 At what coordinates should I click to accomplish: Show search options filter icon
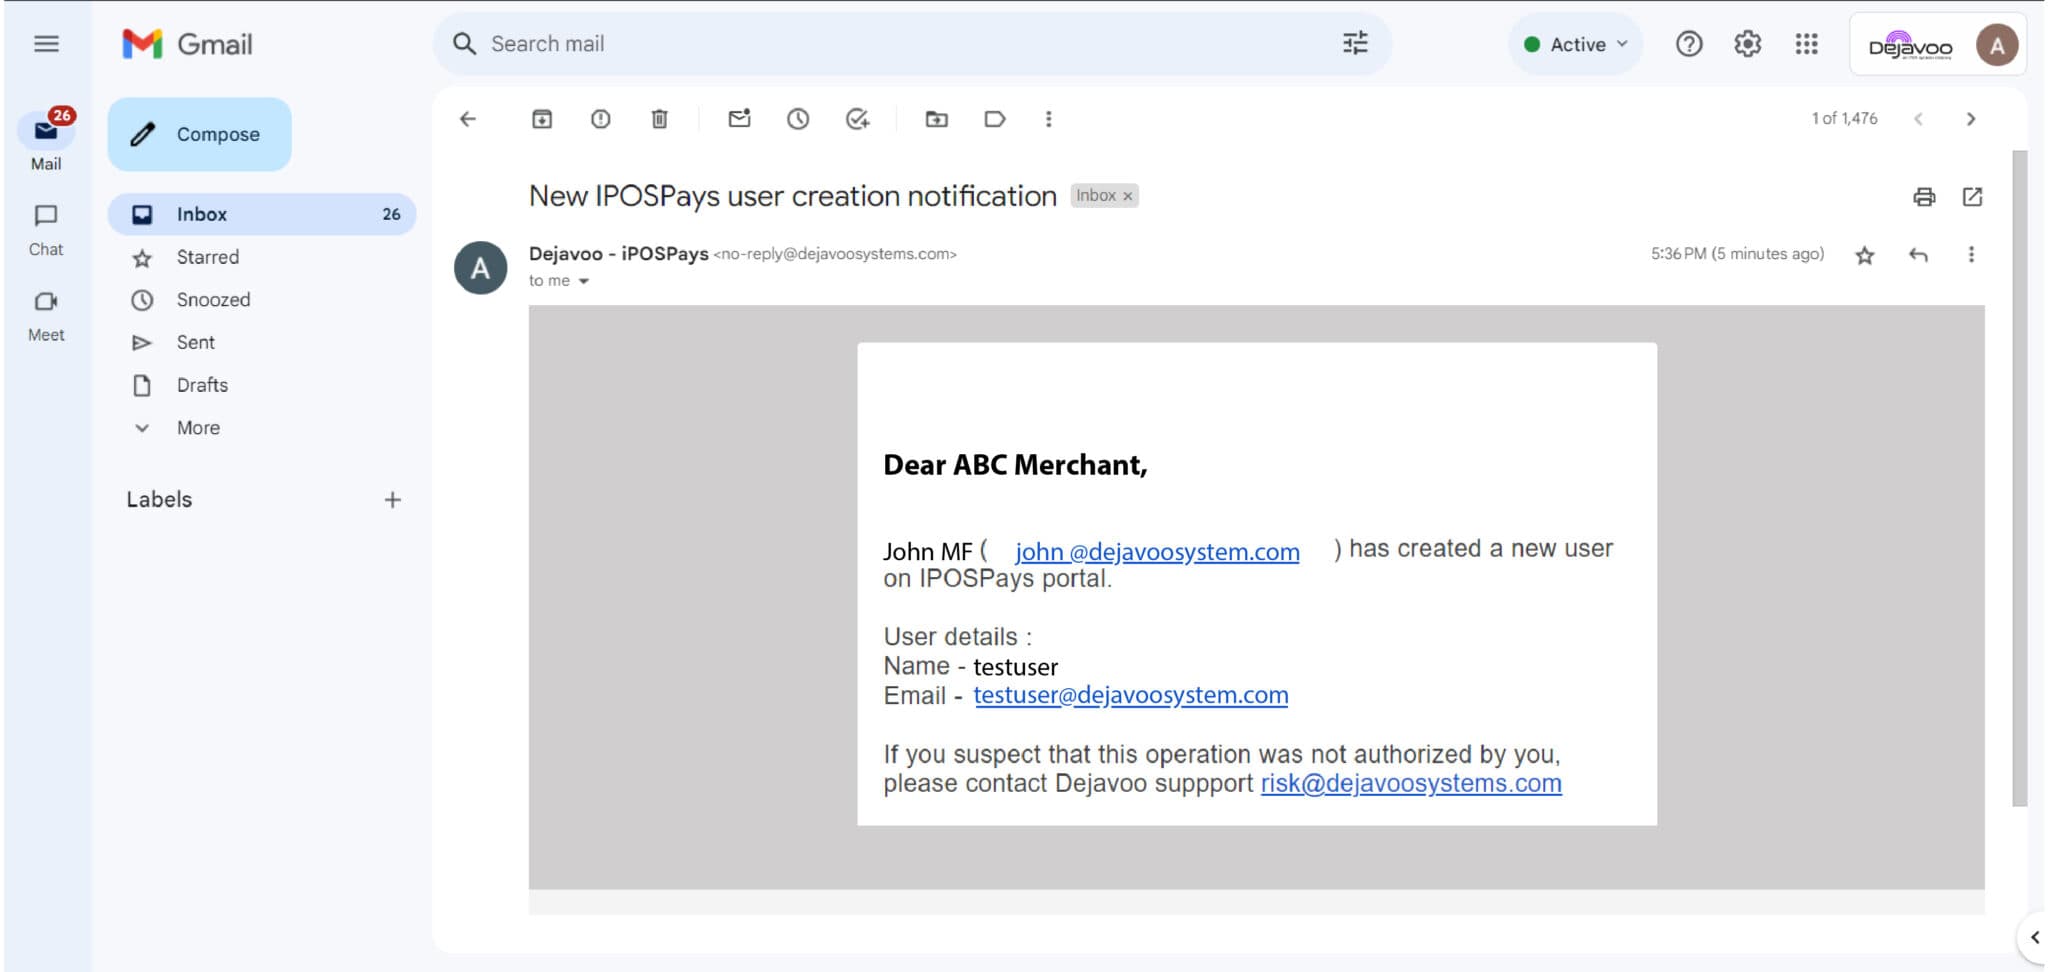pos(1355,43)
